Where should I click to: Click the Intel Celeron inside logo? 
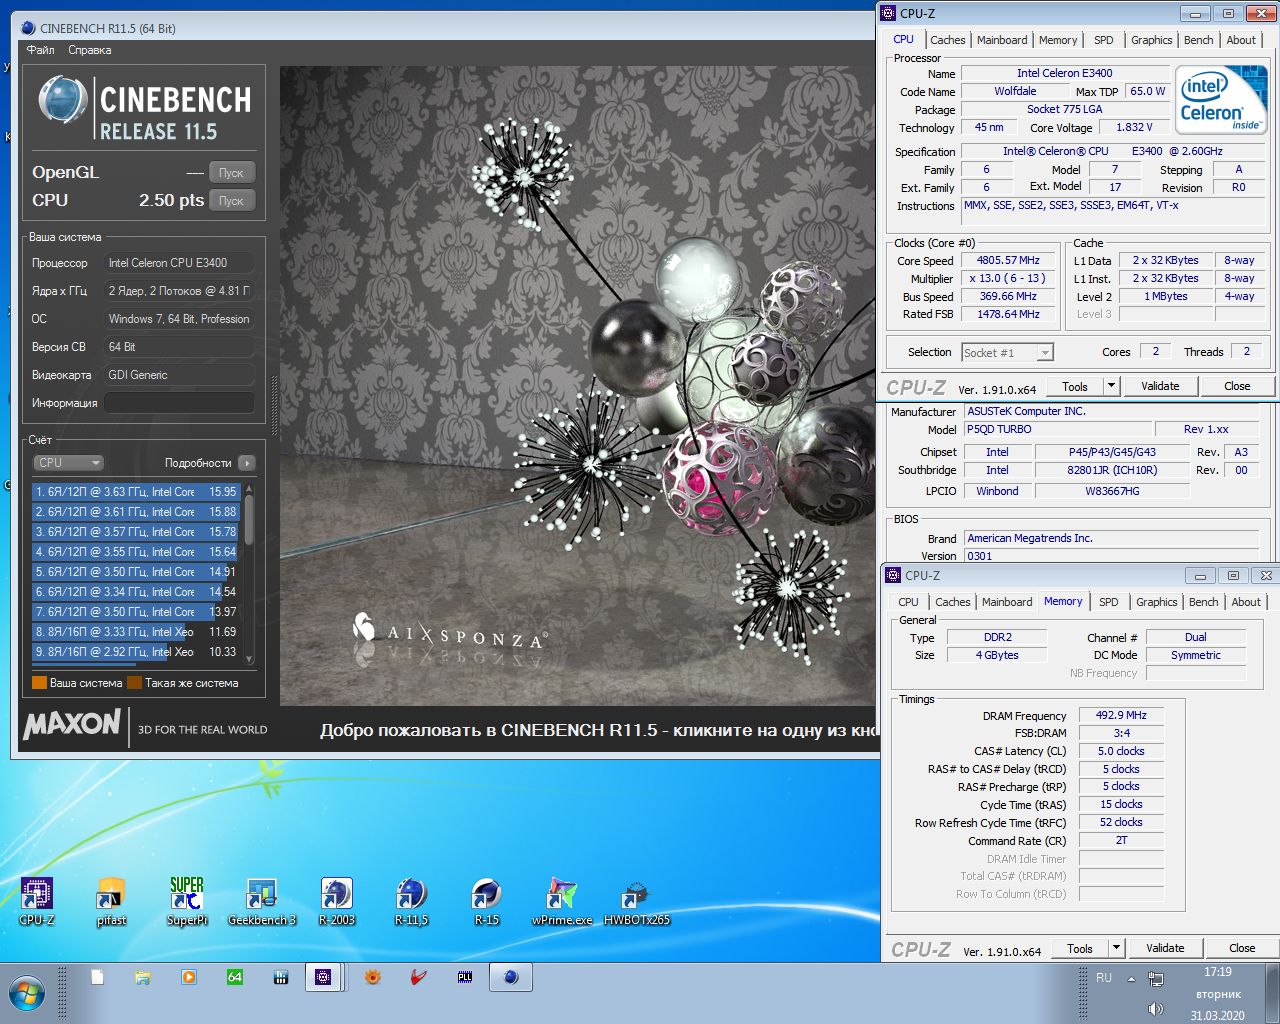click(1220, 100)
